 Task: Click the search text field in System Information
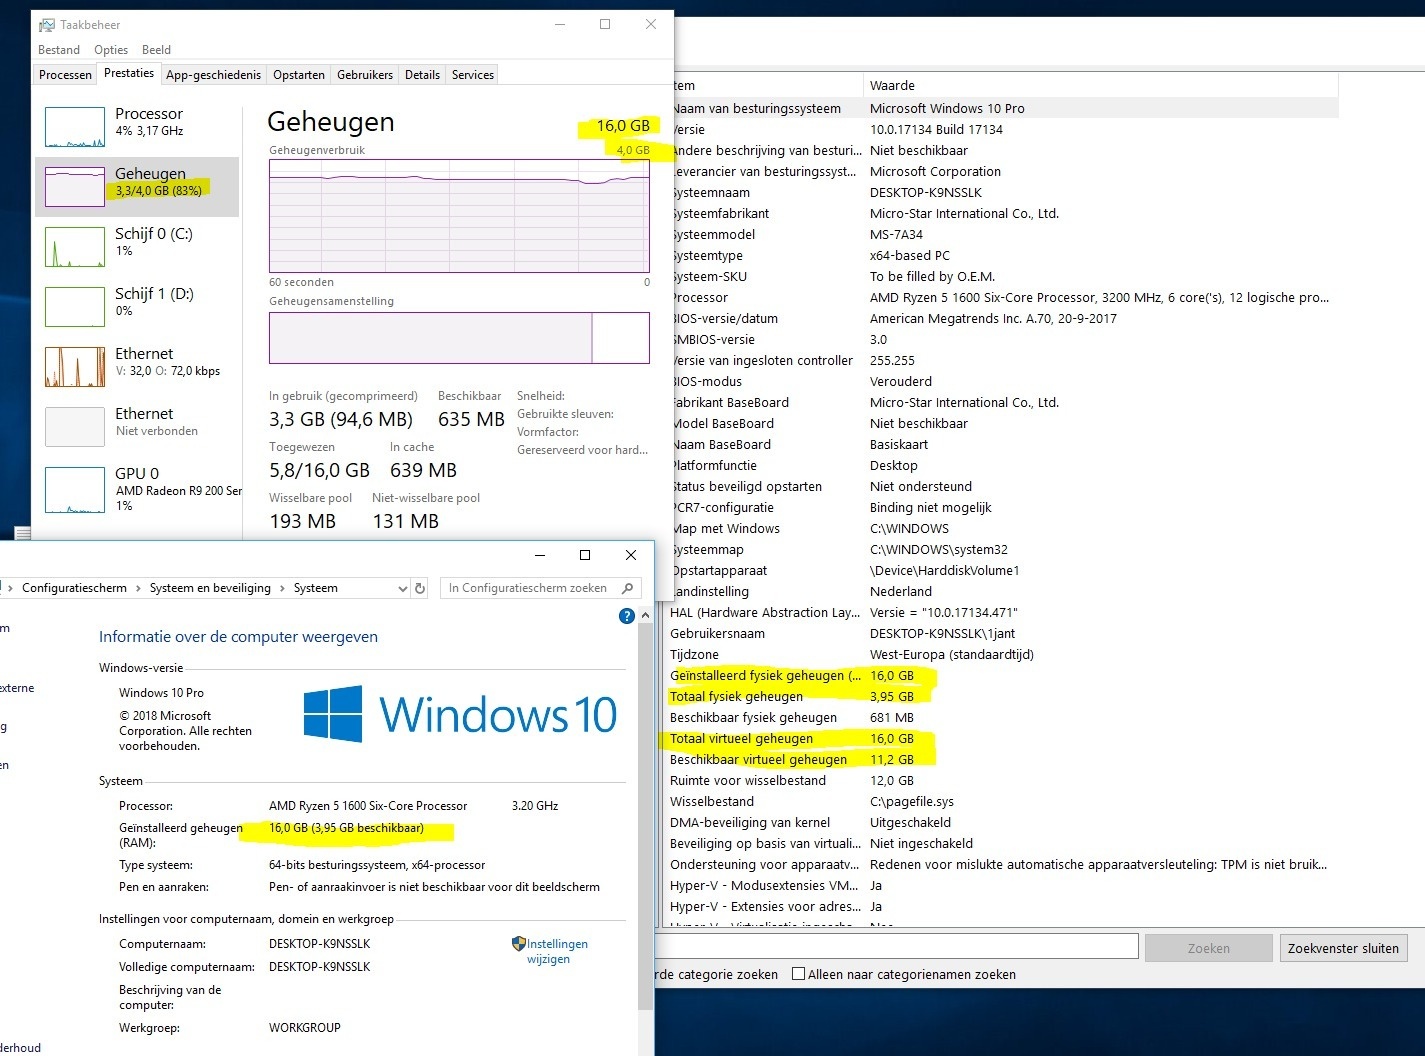(897, 947)
